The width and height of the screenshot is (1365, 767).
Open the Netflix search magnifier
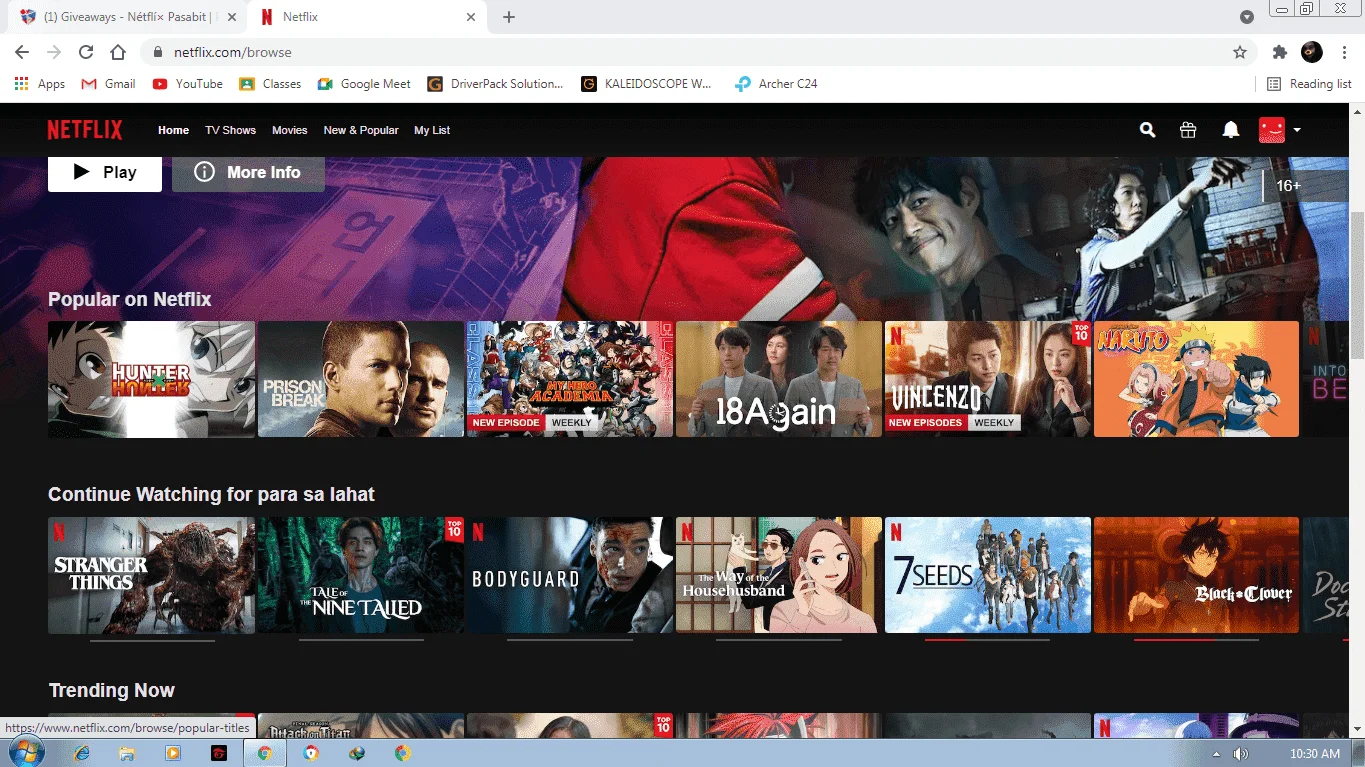click(1147, 130)
